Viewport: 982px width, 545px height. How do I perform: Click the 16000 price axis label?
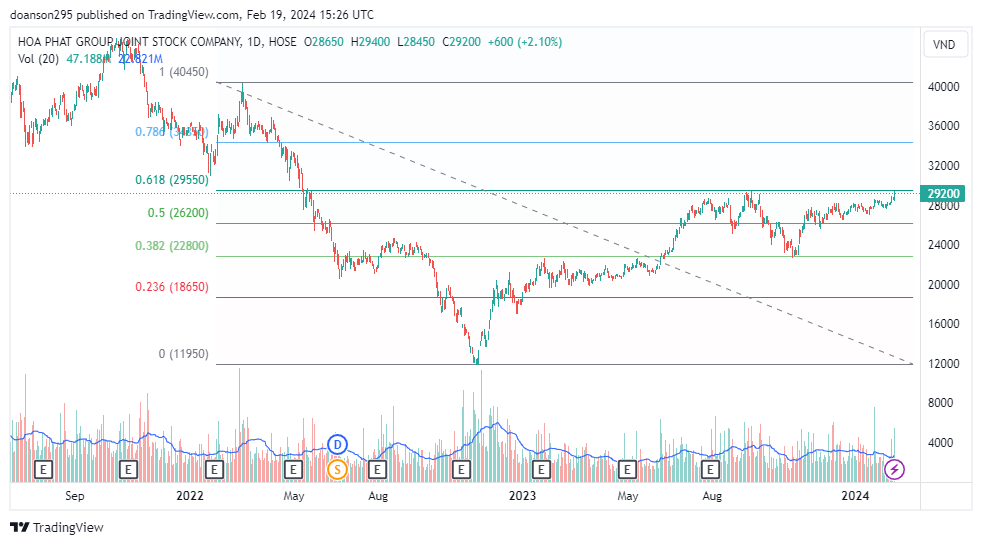[944, 324]
